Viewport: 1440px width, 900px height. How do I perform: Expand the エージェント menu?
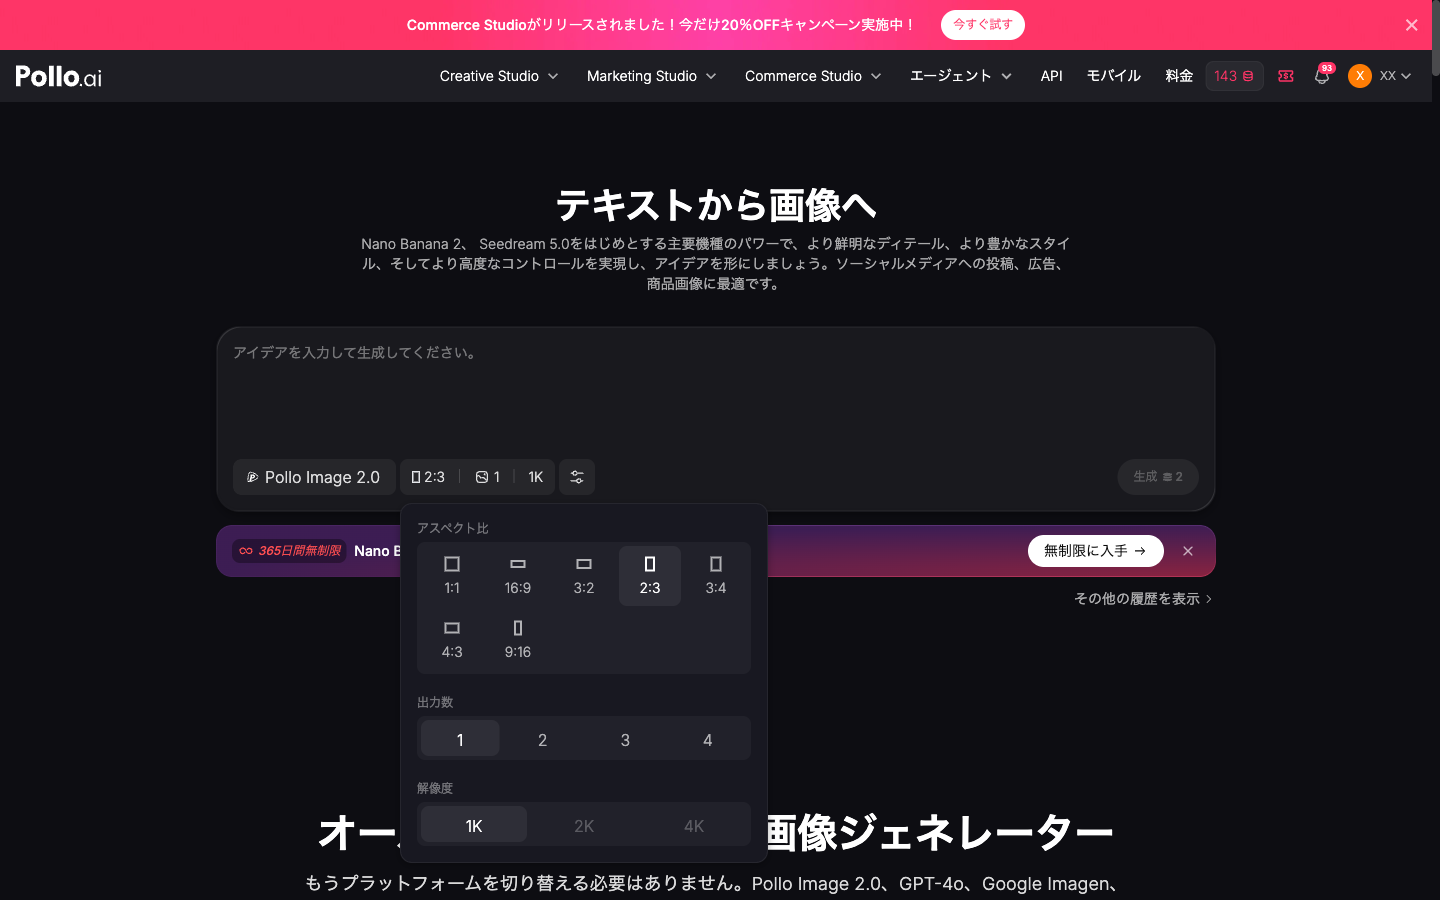pyautogui.click(x=960, y=76)
